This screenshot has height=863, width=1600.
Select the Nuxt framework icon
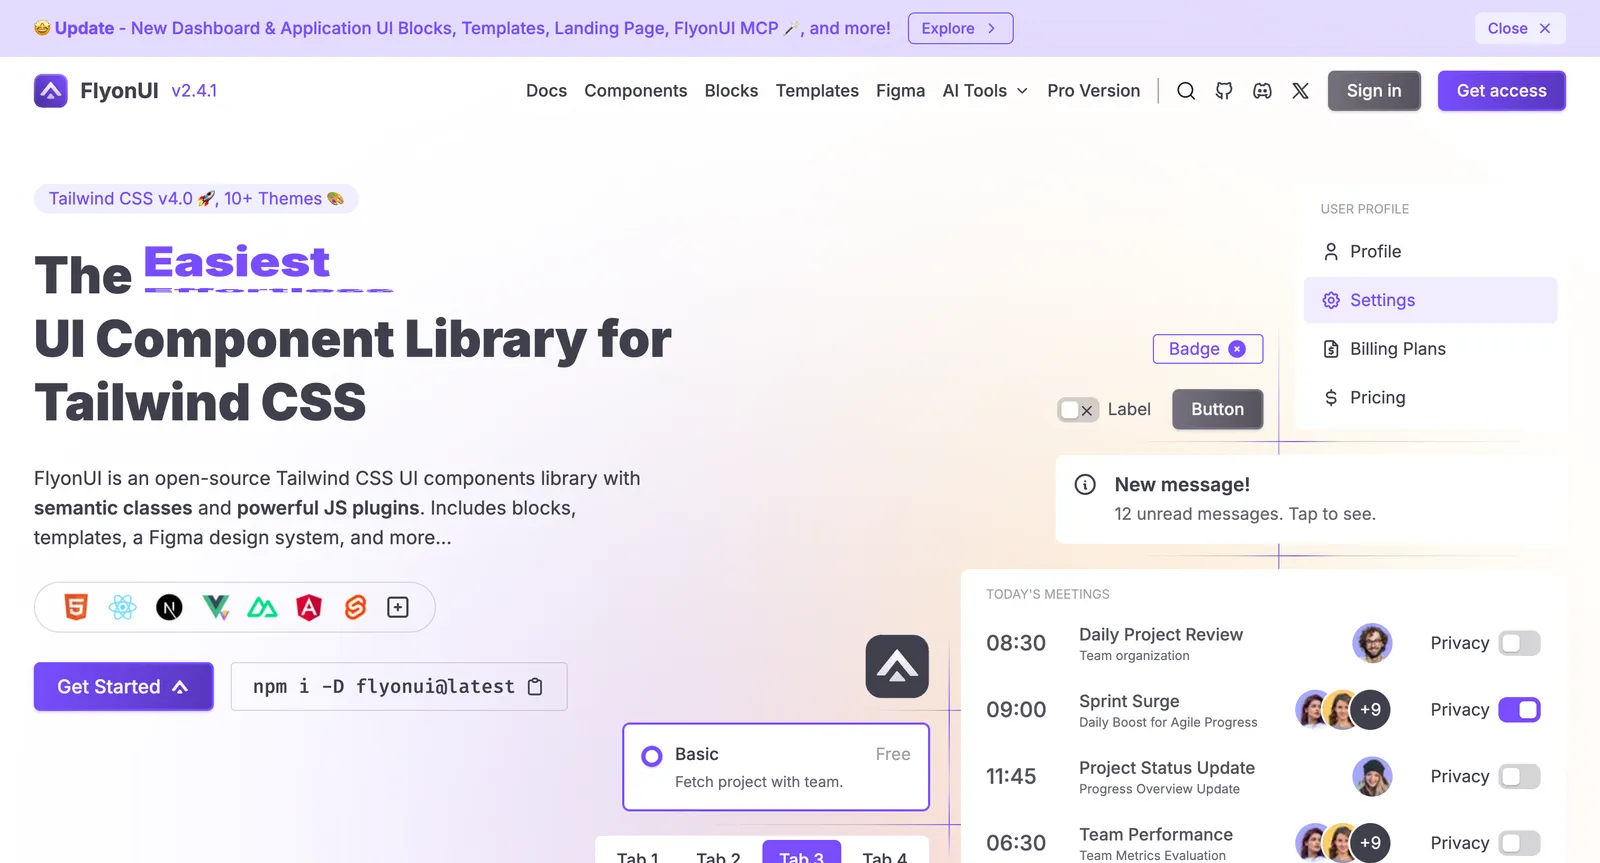click(x=262, y=607)
